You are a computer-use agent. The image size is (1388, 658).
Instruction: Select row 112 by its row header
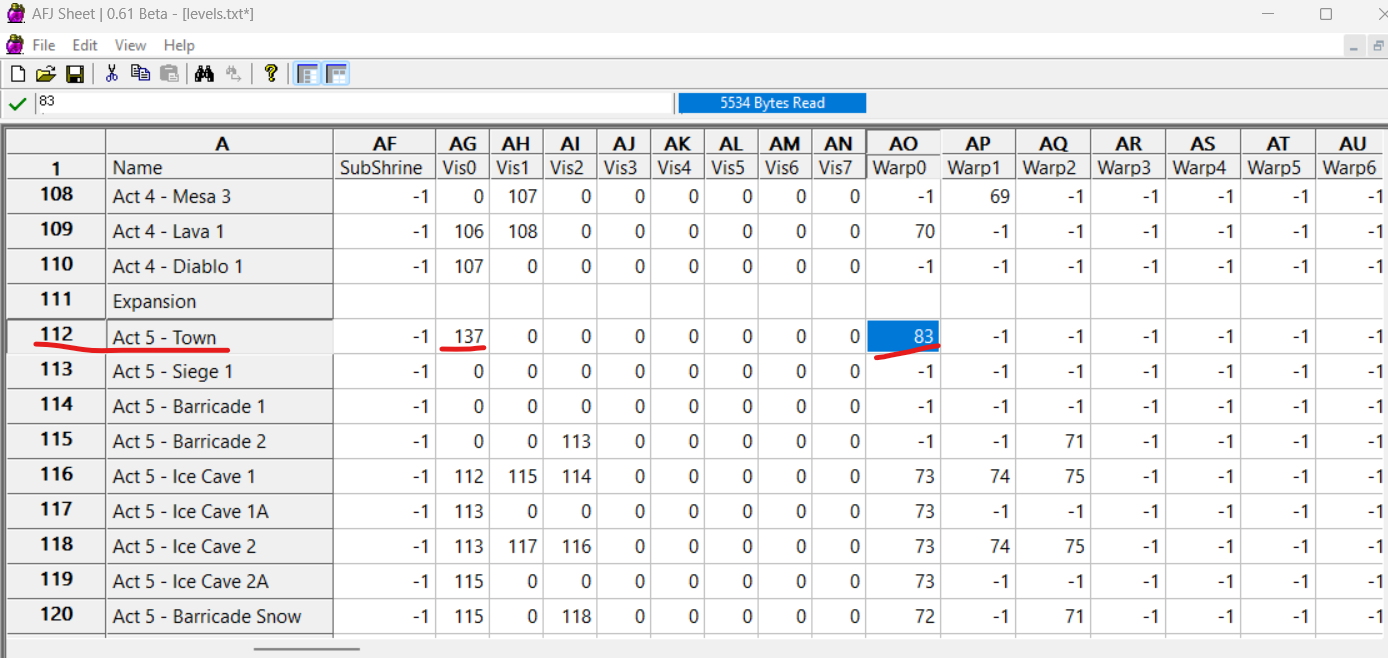coord(56,336)
